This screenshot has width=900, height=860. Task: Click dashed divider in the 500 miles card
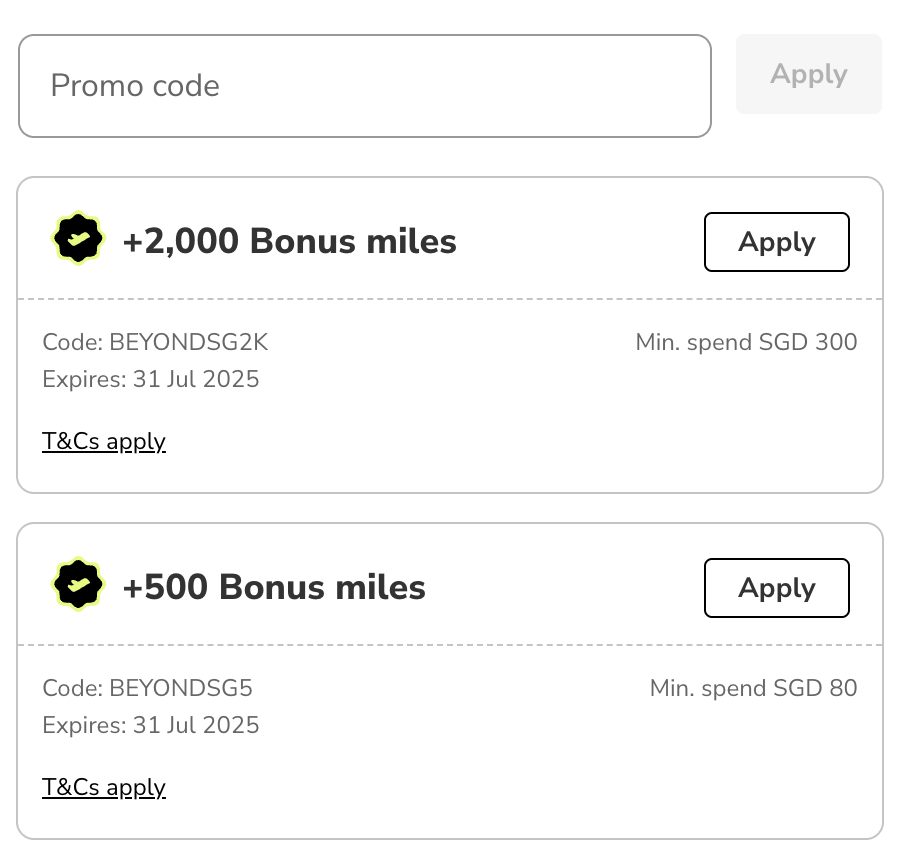pos(450,645)
